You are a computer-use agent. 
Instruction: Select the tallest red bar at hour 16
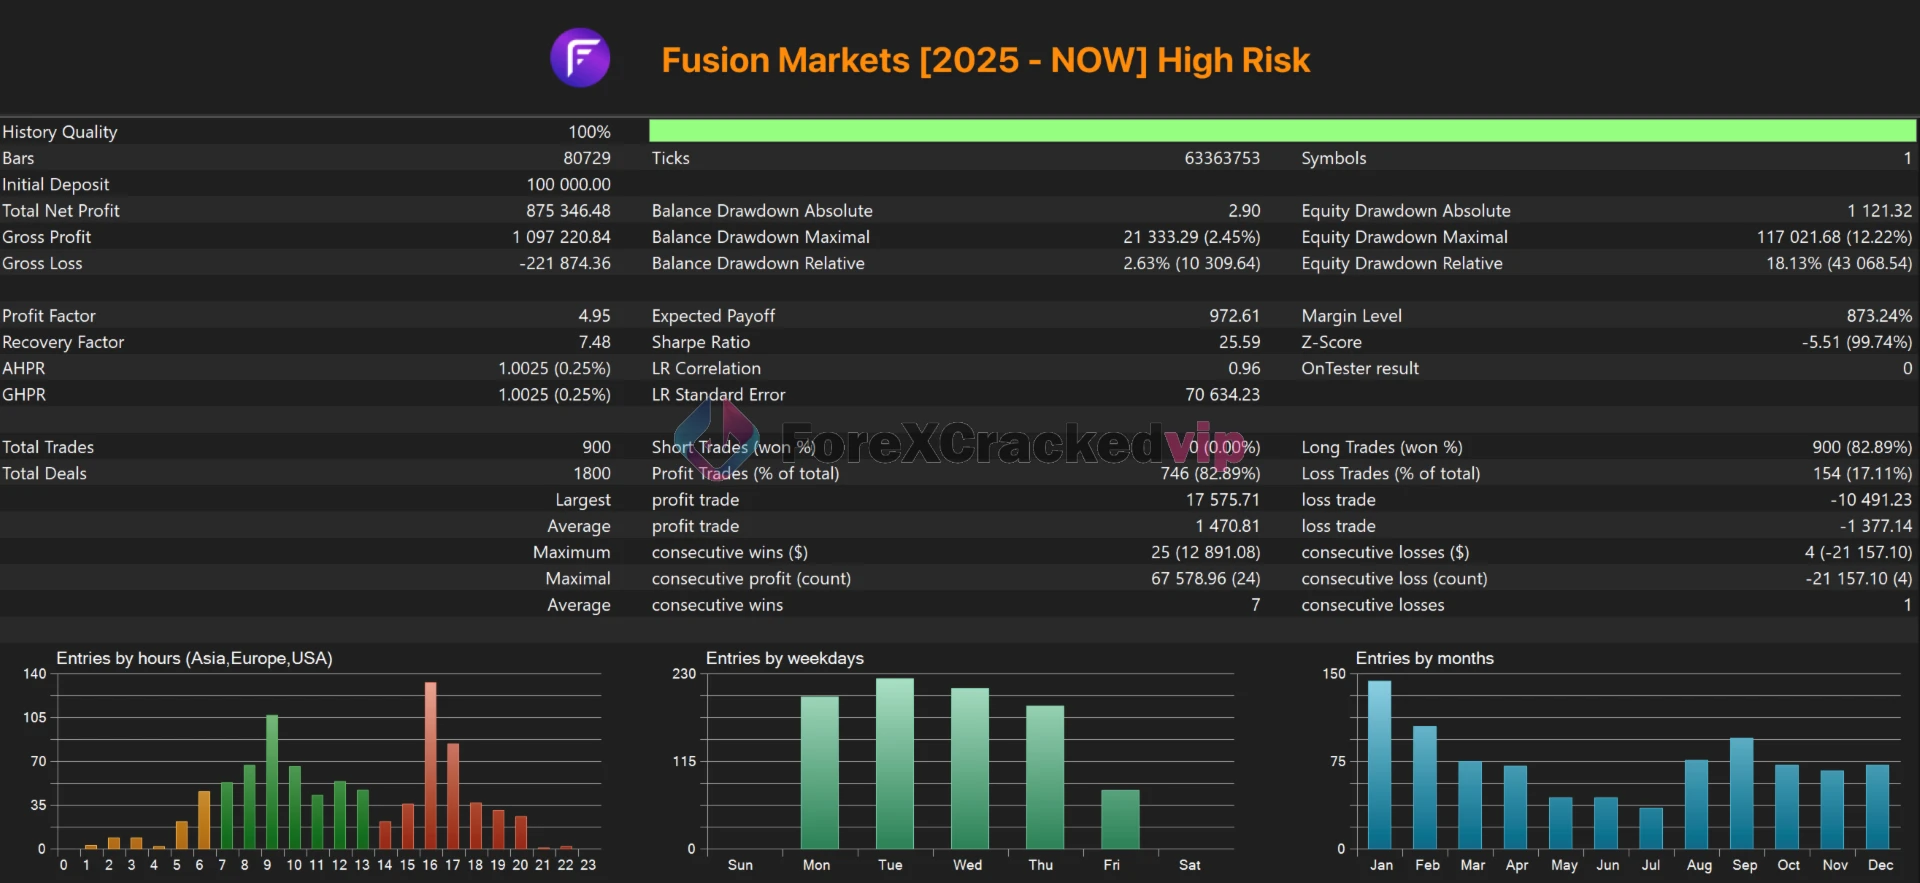430,765
